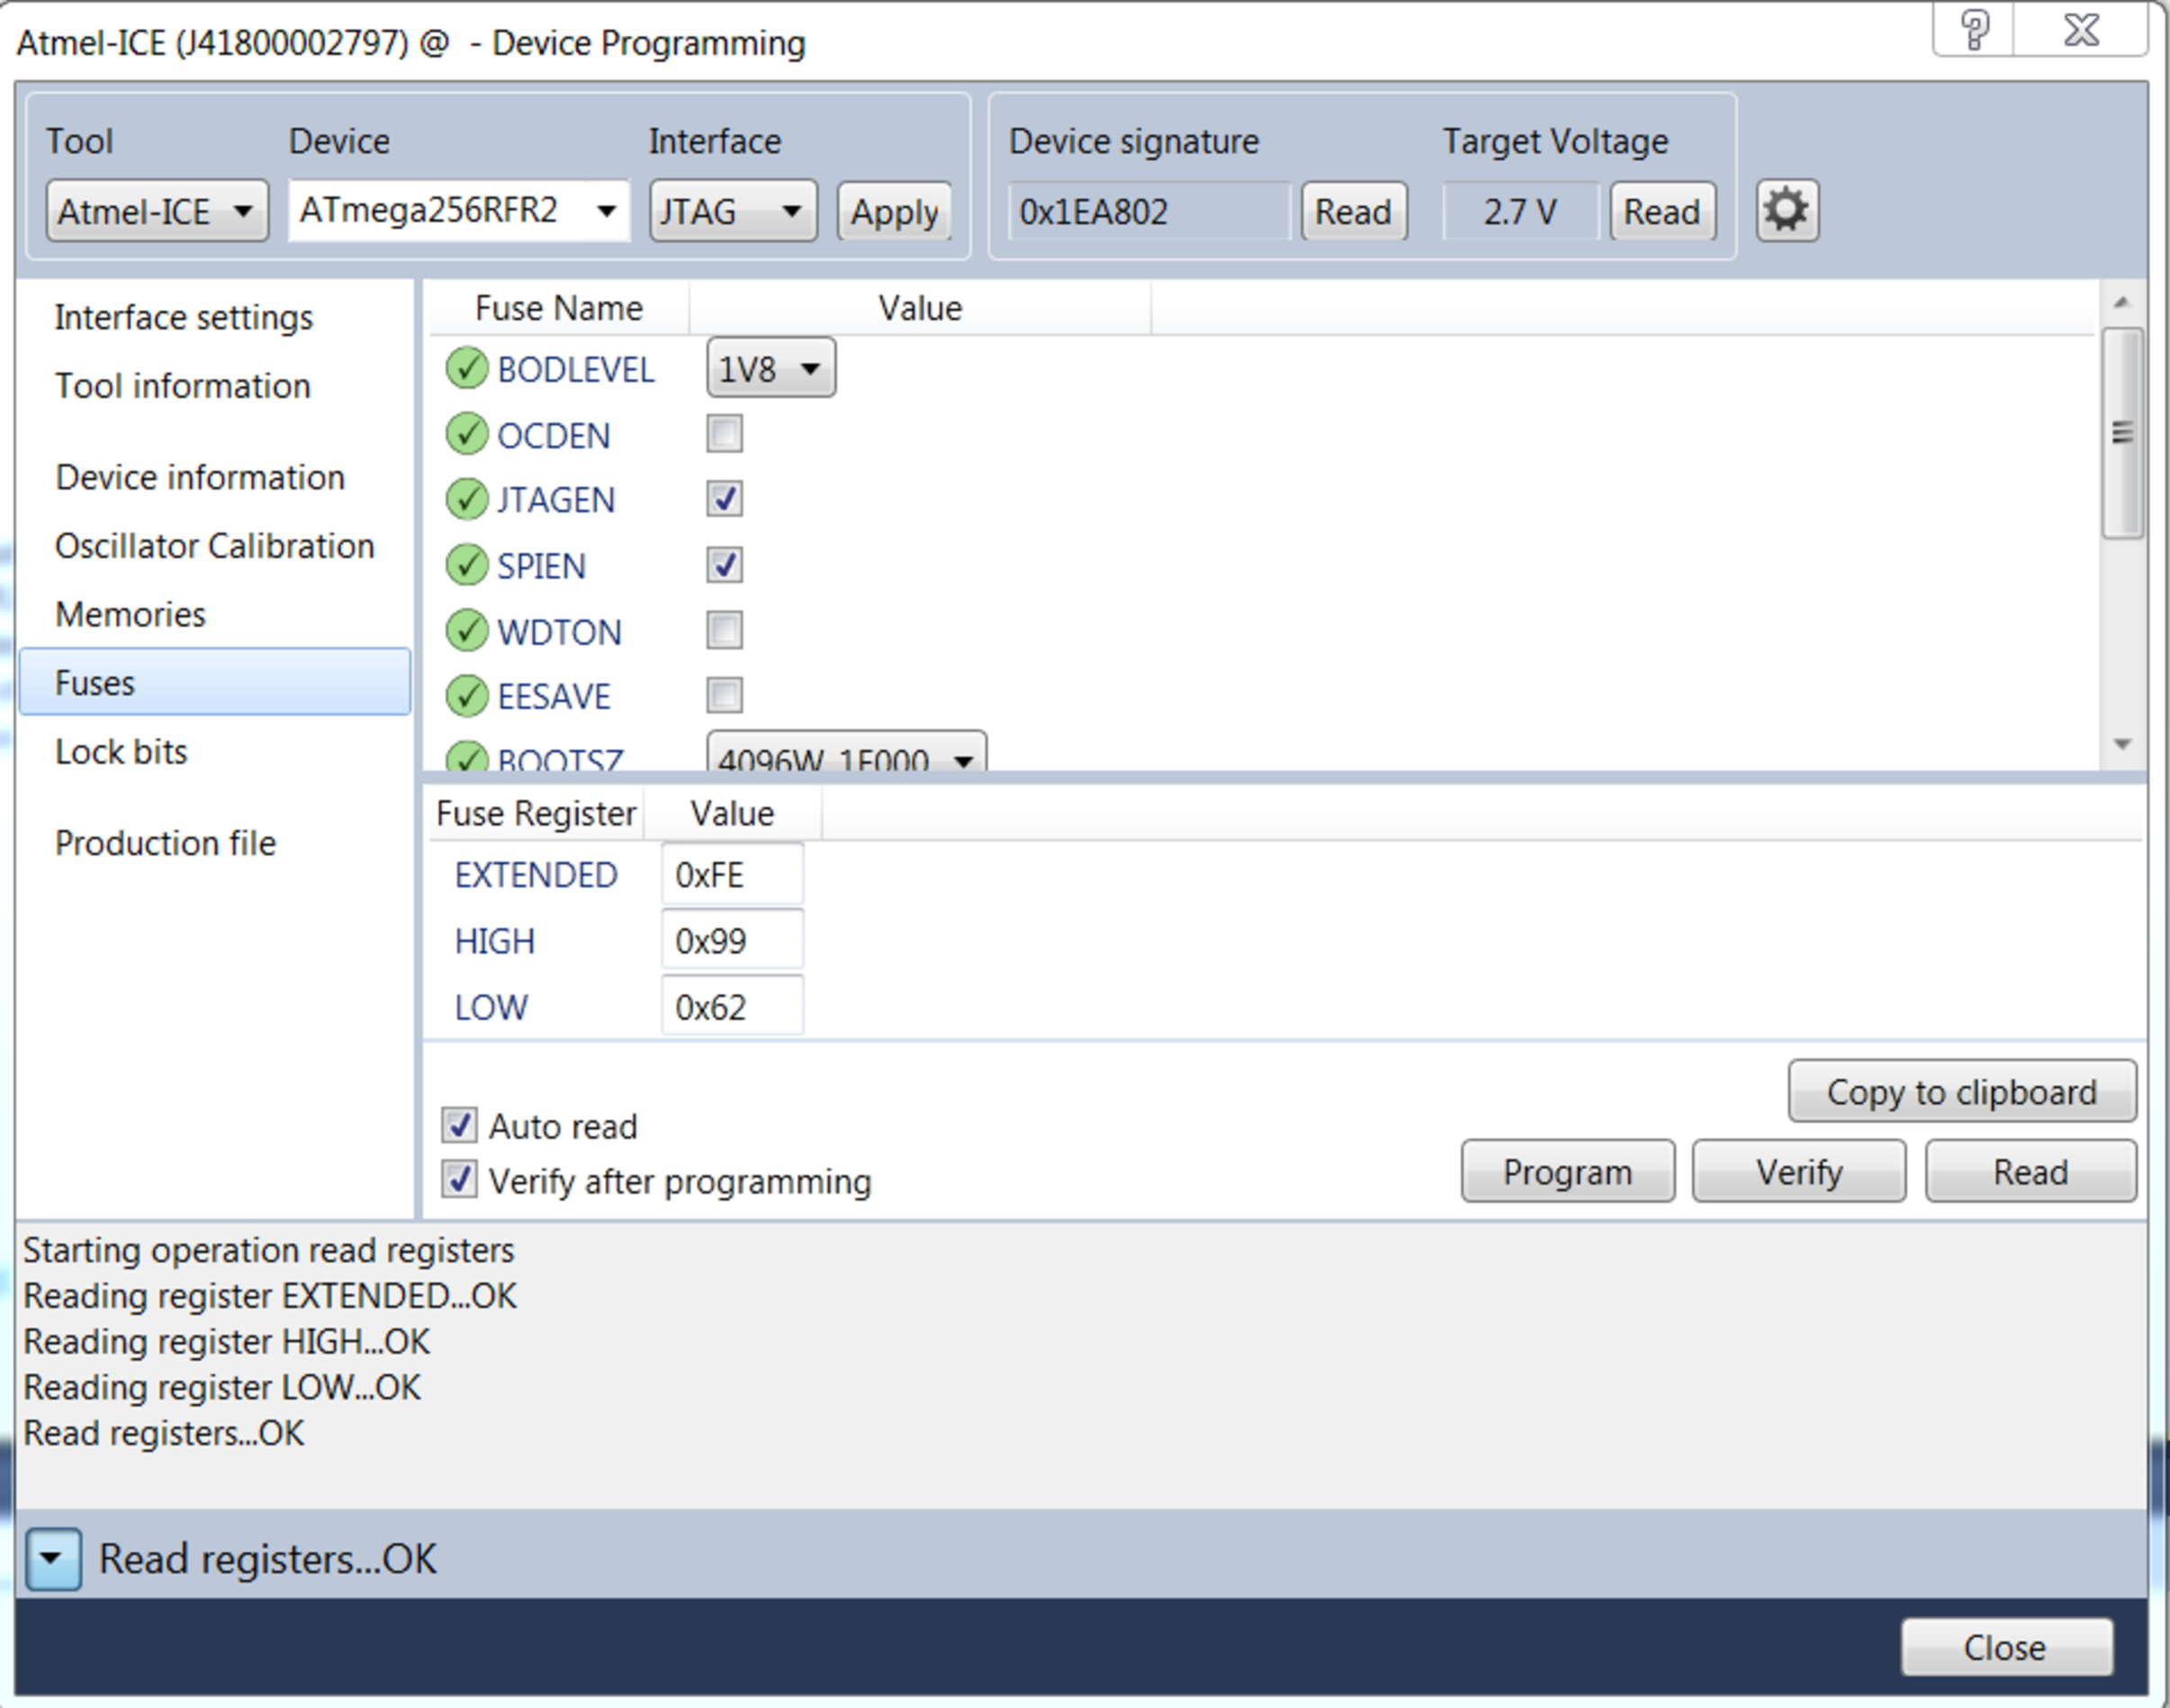
Task: Read the target voltage
Action: 1663,212
